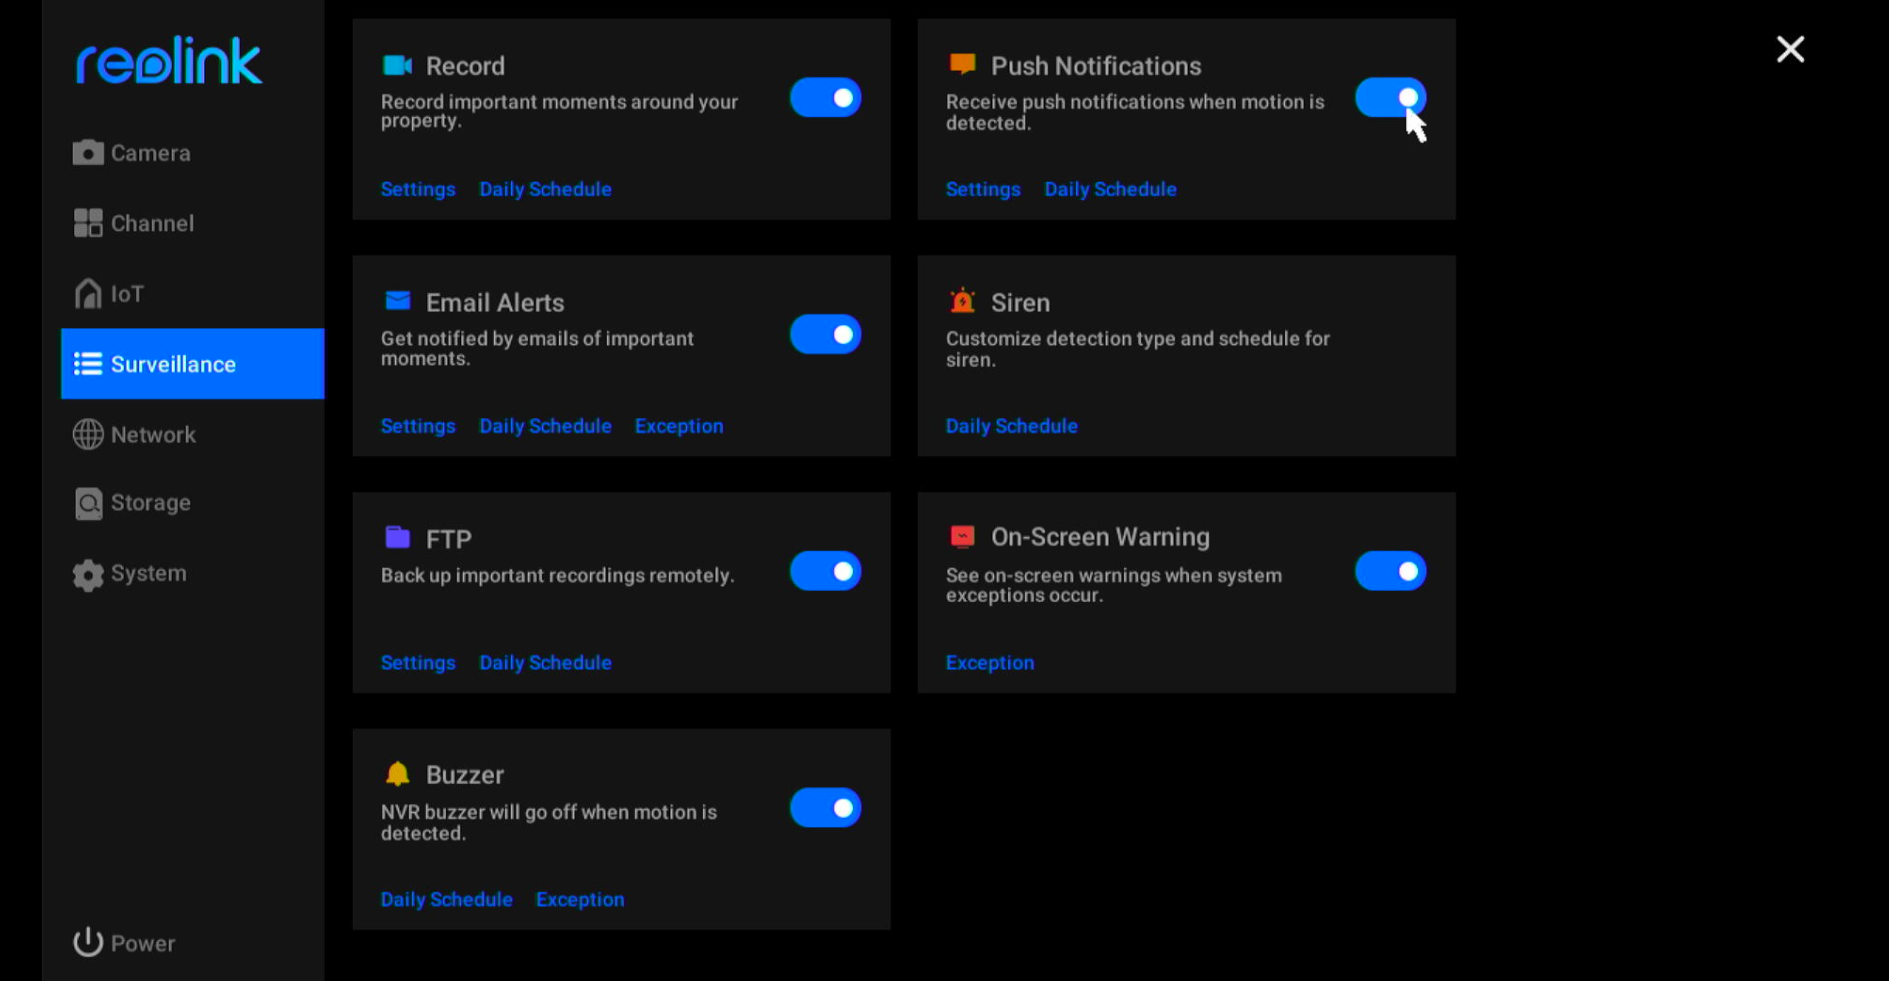Click the Email Alerts envelope icon
The height and width of the screenshot is (981, 1889).
pos(398,300)
